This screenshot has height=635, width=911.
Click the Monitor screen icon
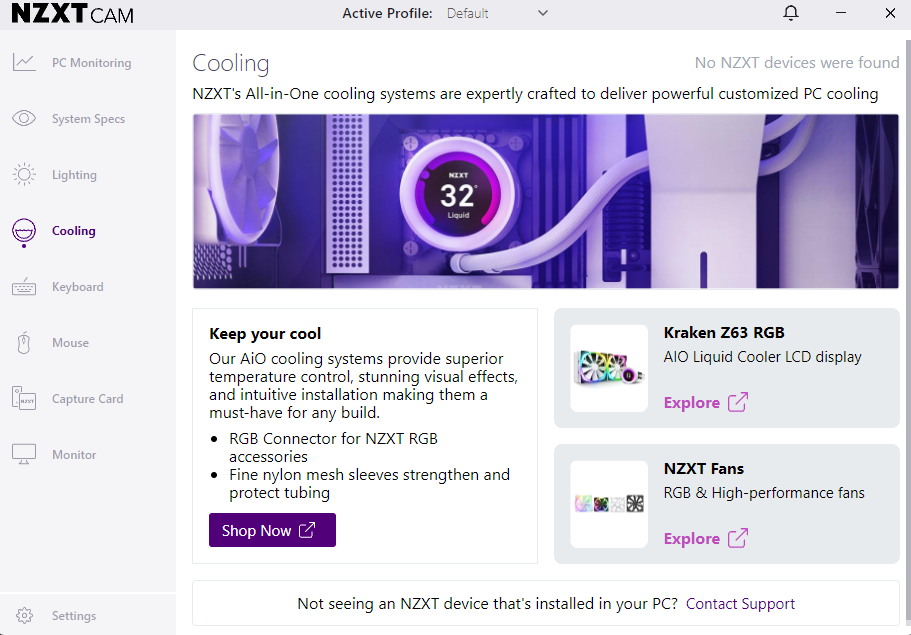click(24, 454)
